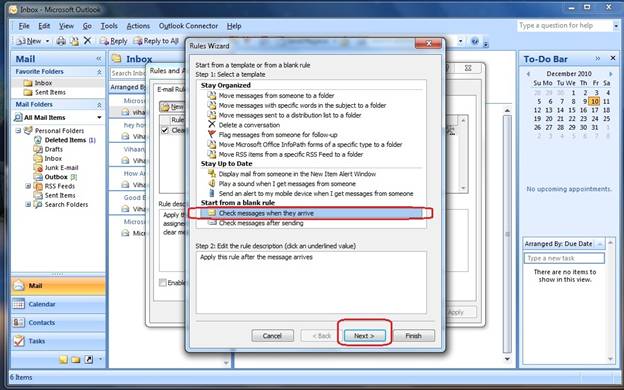Open the New button dropdown arrow

click(x=47, y=41)
